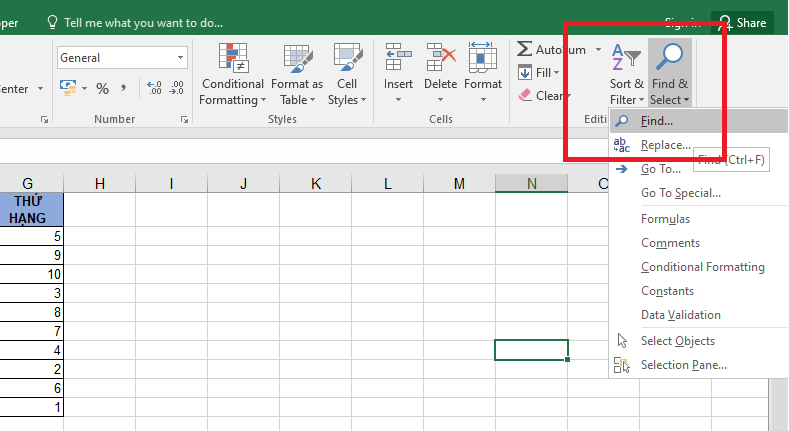Click cell with value 10
The width and height of the screenshot is (789, 431).
(x=31, y=274)
